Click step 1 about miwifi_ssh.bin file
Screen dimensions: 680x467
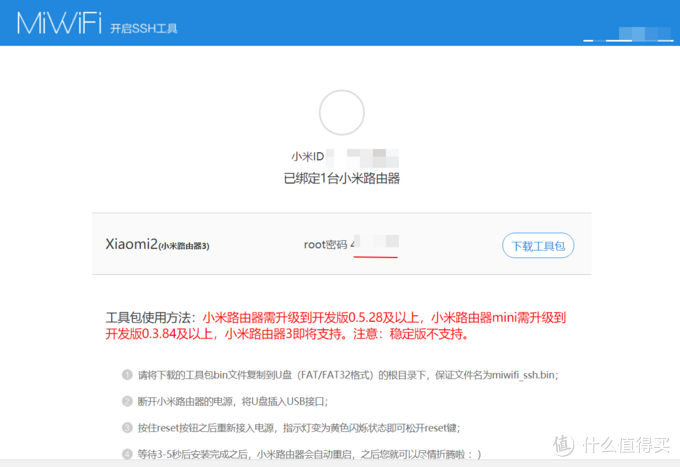pos(348,375)
